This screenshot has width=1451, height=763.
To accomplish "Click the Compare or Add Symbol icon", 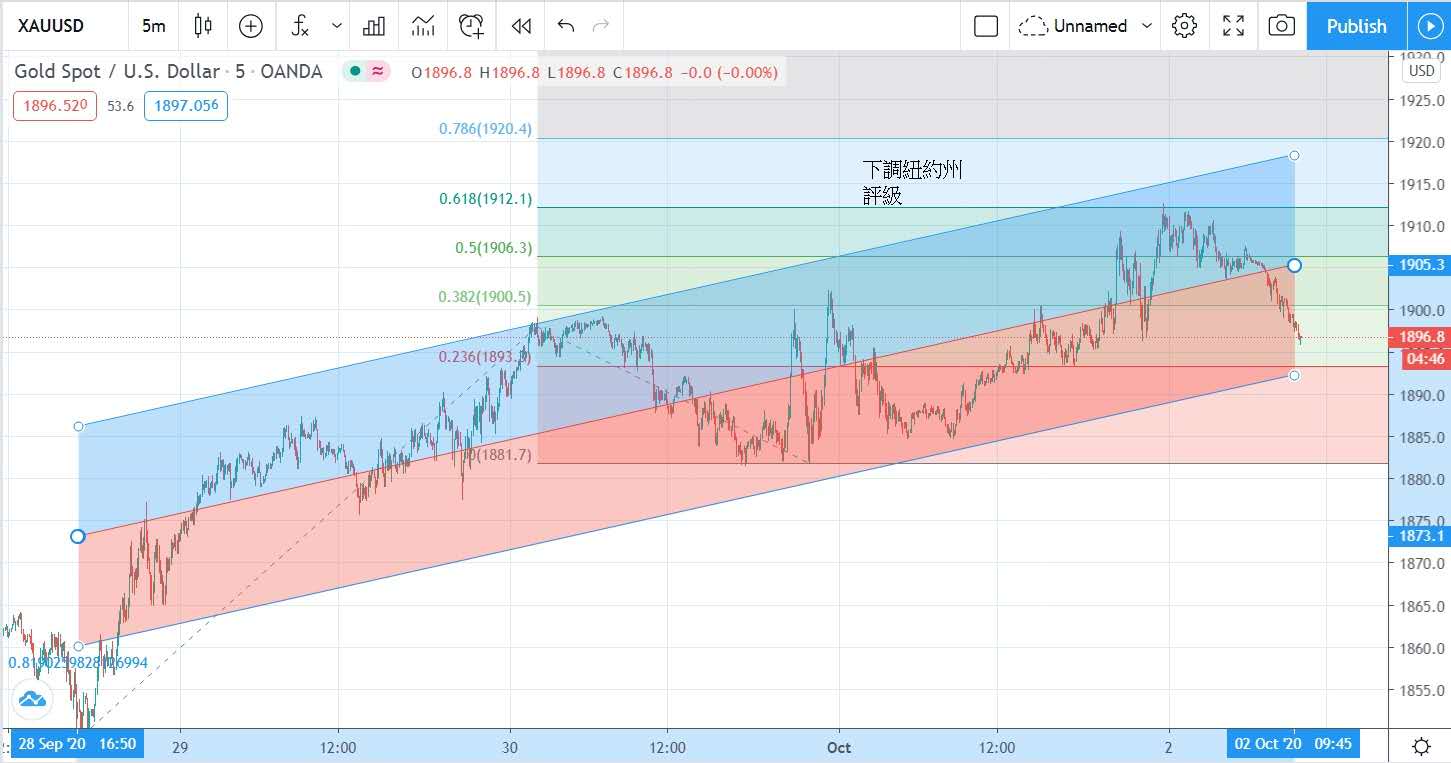I will (250, 26).
